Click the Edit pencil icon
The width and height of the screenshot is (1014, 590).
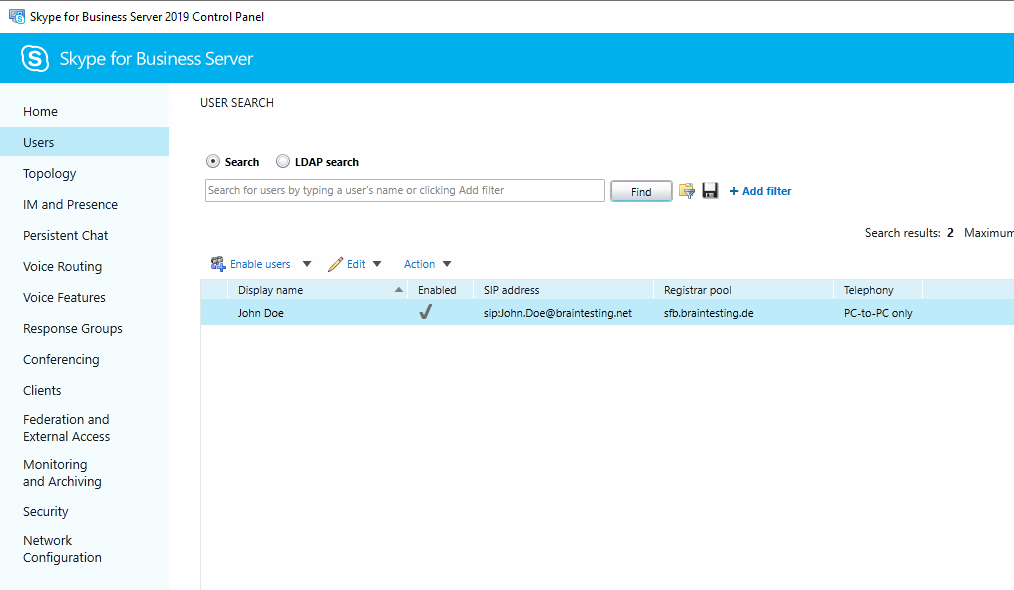[x=336, y=264]
